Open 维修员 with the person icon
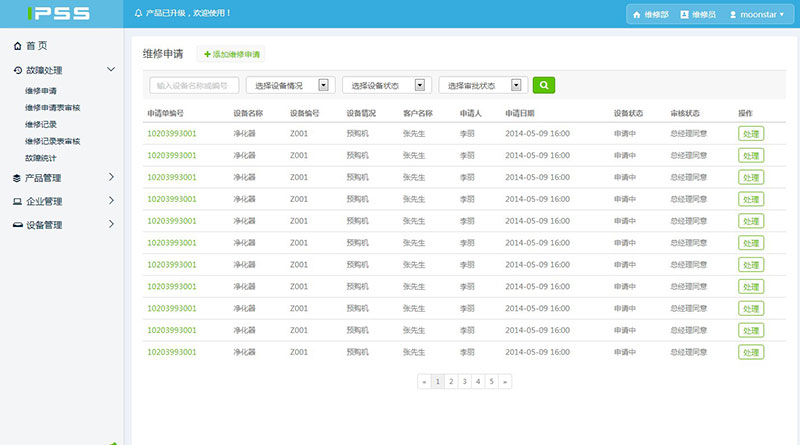 coord(697,15)
